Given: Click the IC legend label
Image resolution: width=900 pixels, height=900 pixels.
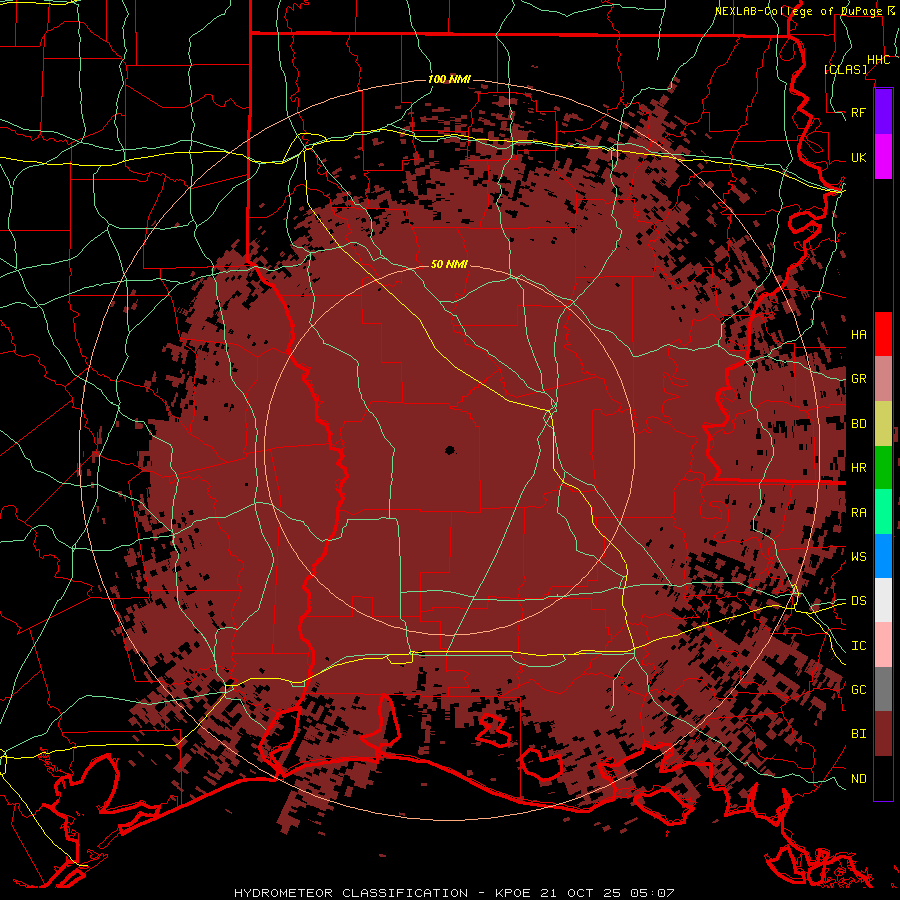Looking at the screenshot, I should 858,646.
